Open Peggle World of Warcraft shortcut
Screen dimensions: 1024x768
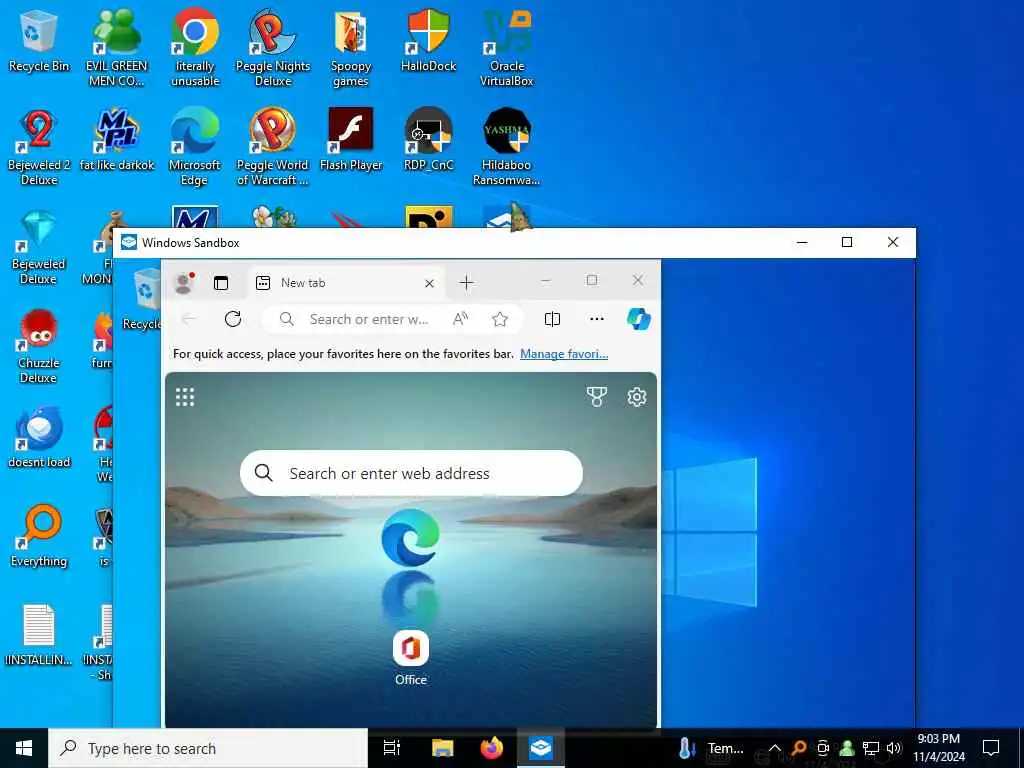tap(273, 147)
